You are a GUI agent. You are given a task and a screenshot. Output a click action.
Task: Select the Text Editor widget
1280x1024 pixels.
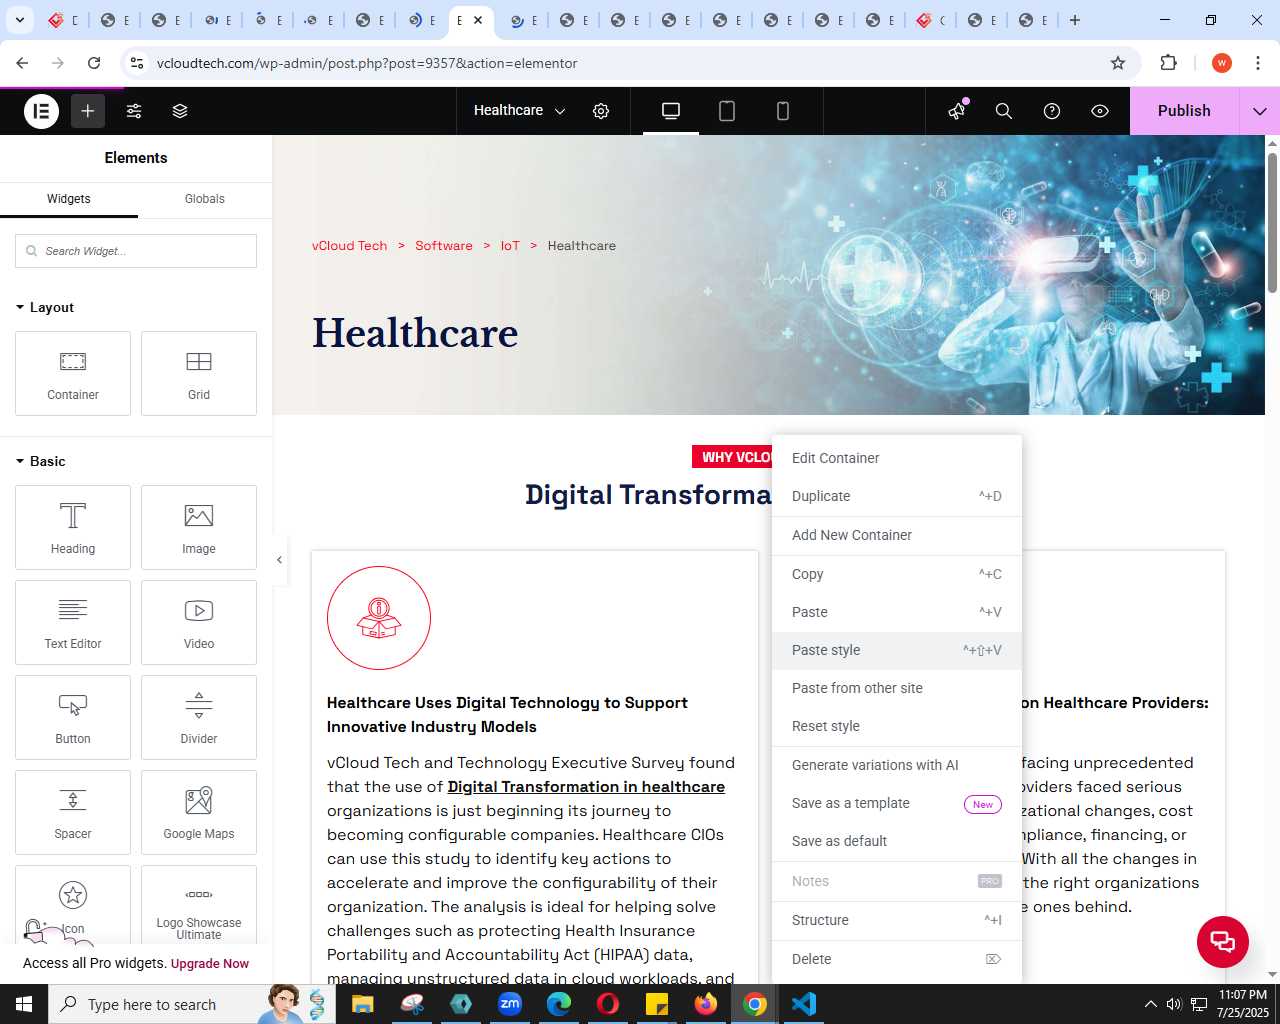73,622
